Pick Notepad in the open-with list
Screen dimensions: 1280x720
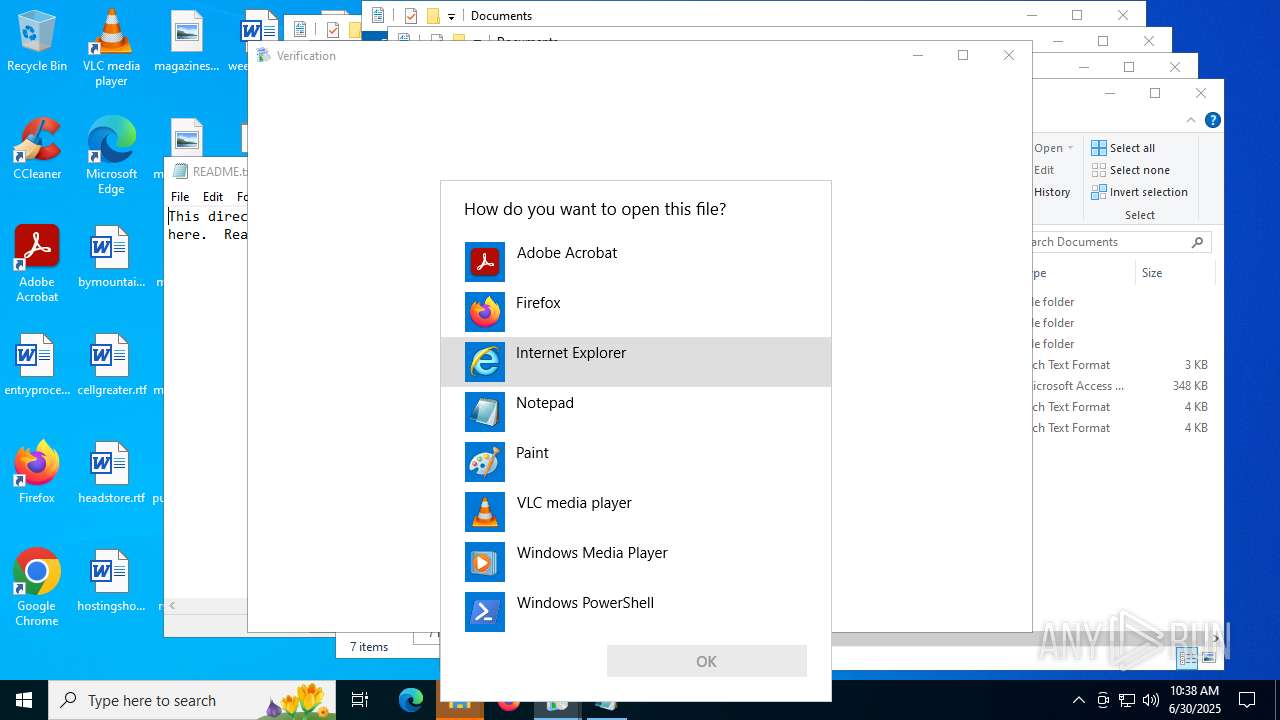pyautogui.click(x=635, y=412)
